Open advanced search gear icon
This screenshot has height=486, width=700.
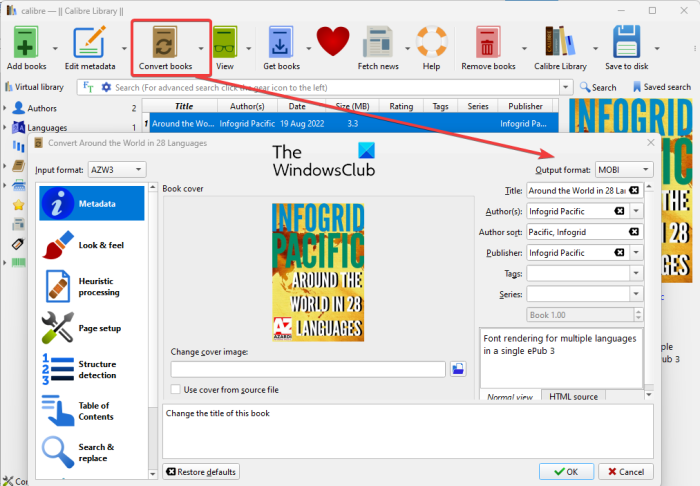tap(106, 87)
